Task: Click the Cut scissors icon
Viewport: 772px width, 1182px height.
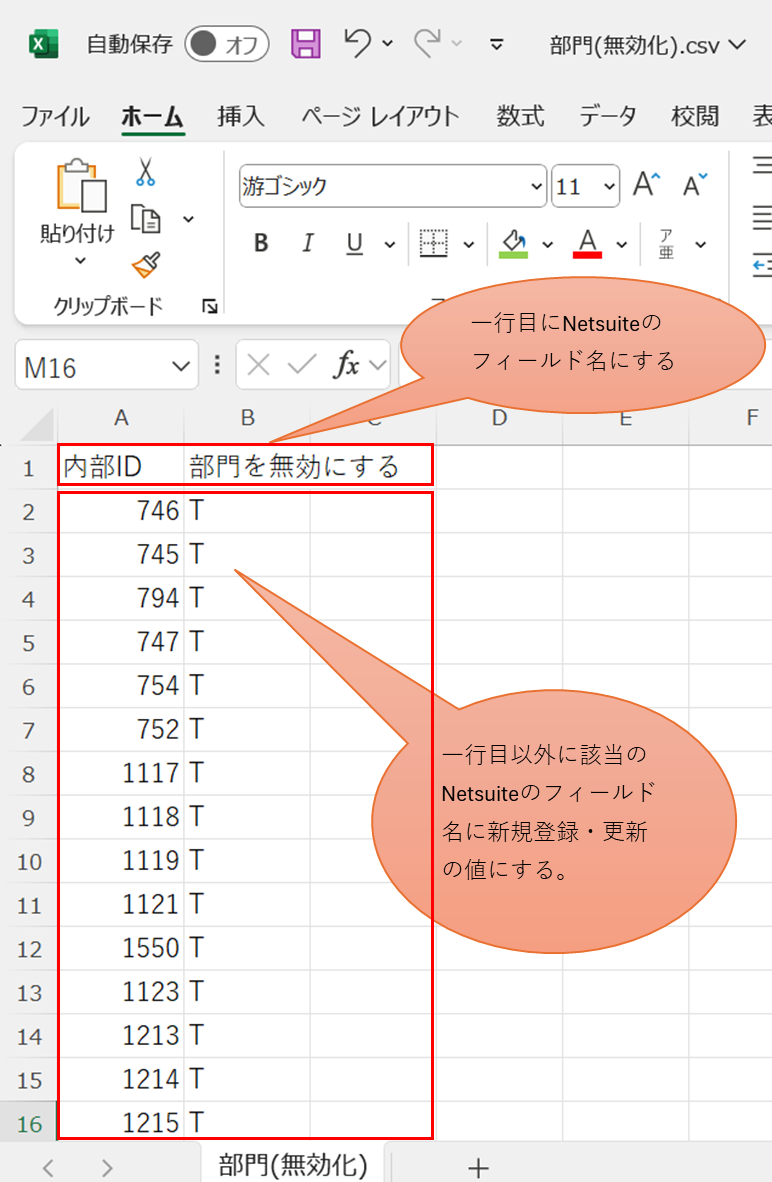Action: click(146, 172)
